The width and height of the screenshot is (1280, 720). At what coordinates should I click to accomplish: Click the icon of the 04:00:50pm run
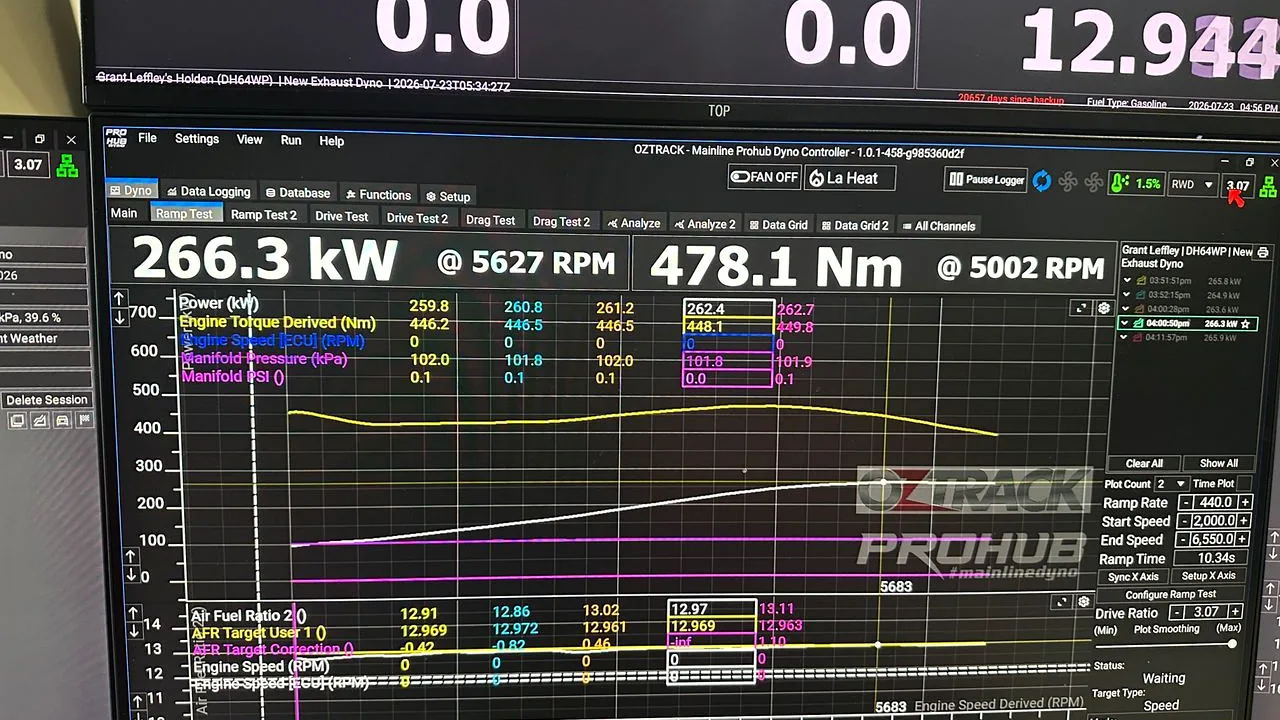pos(1139,323)
